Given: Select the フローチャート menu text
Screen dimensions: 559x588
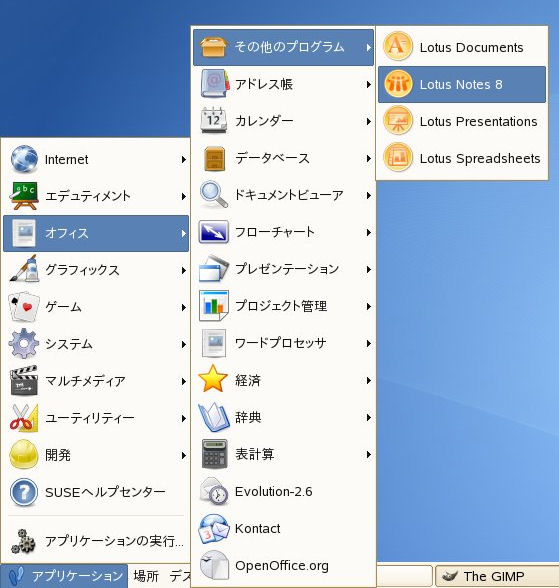Looking at the screenshot, I should [x=275, y=232].
